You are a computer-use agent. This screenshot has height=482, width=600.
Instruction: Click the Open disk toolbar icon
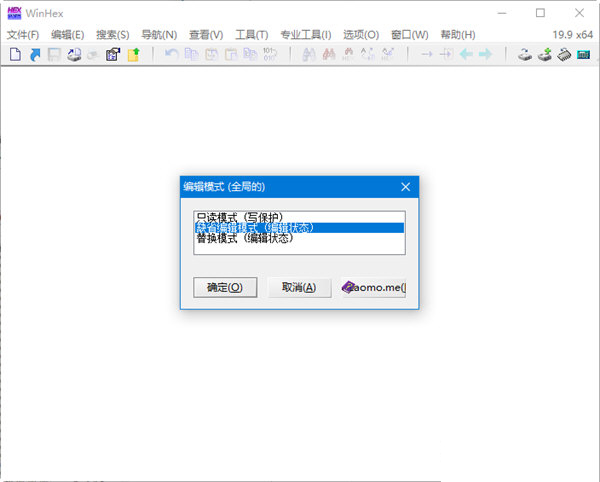pos(525,55)
